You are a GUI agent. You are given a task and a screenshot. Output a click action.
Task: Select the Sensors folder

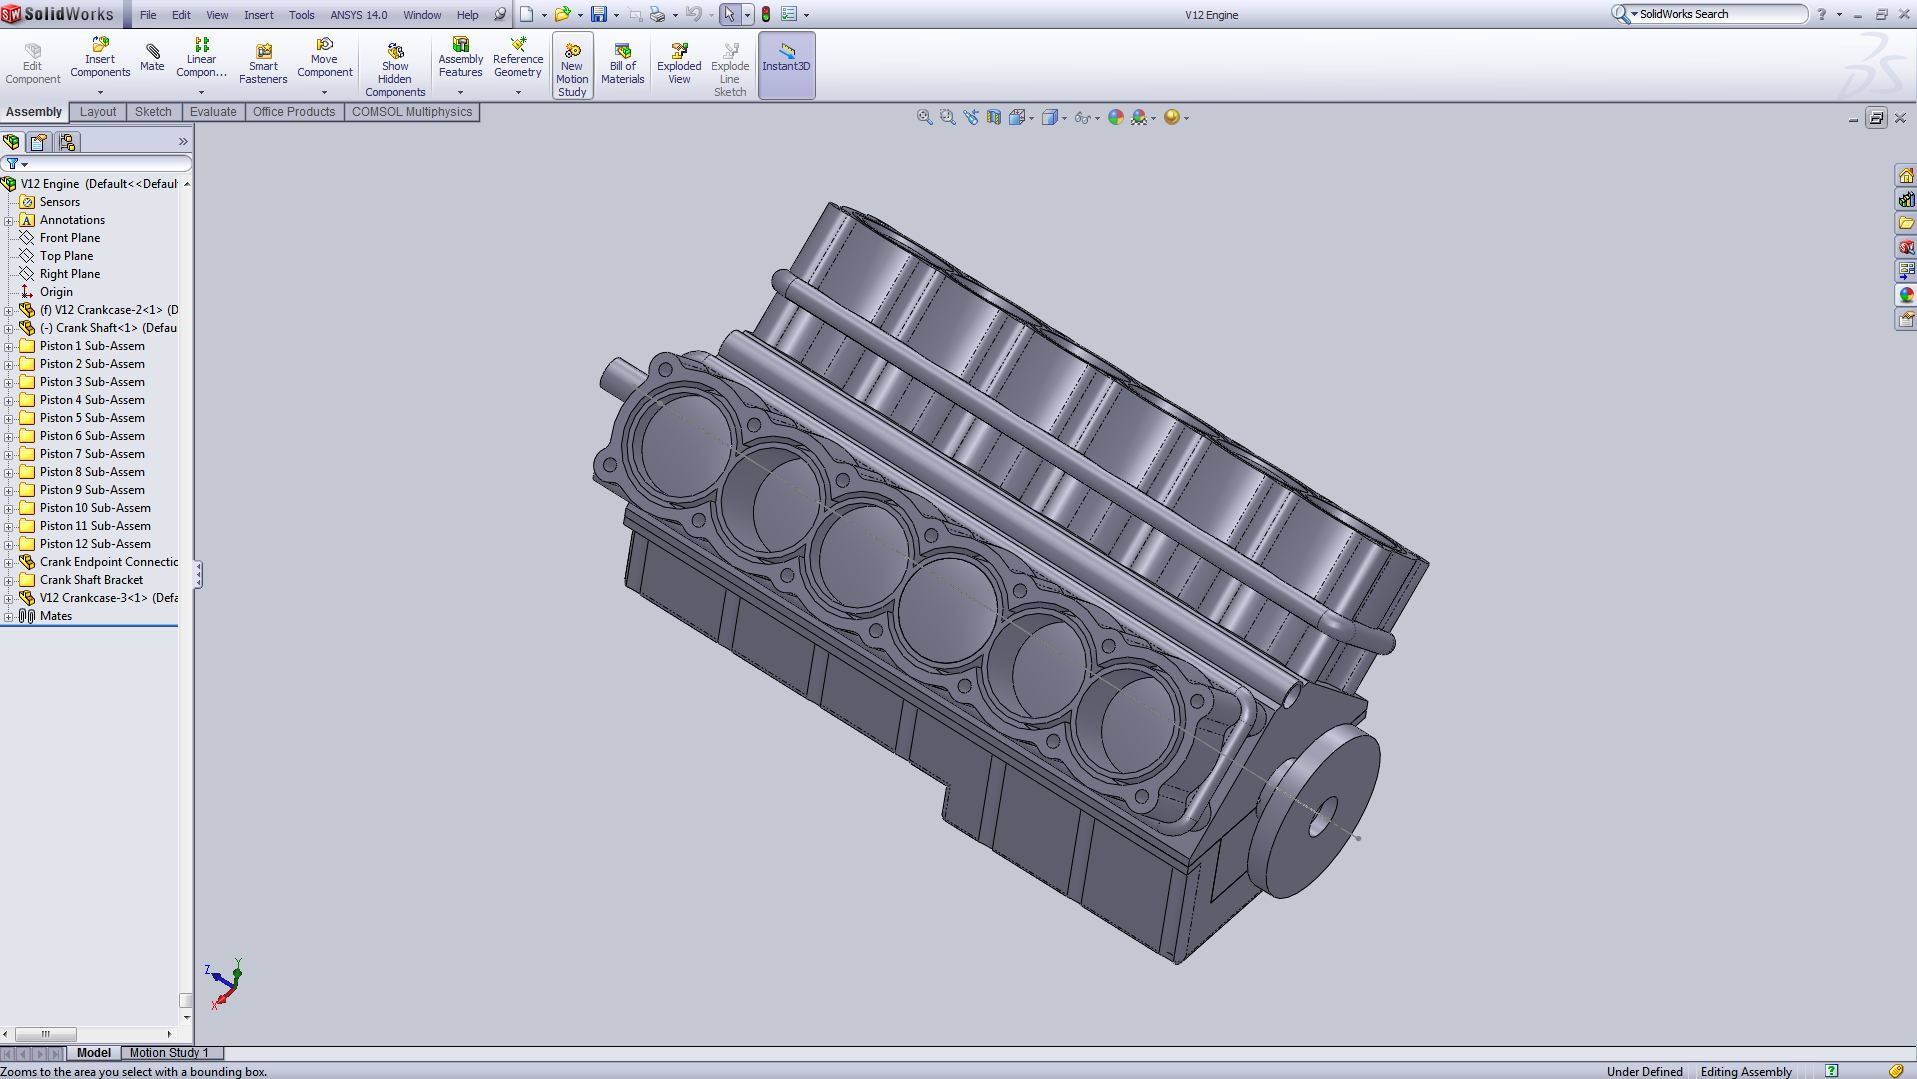(x=50, y=202)
